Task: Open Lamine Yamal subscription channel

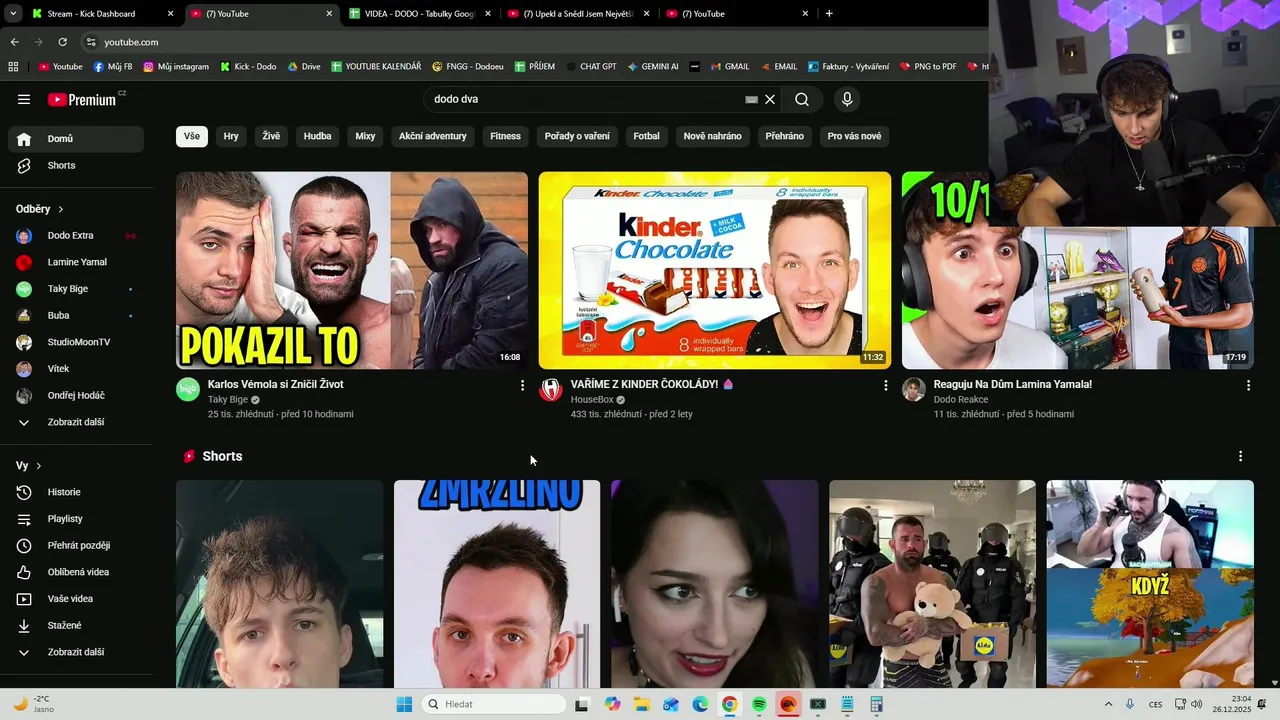Action: [76, 262]
